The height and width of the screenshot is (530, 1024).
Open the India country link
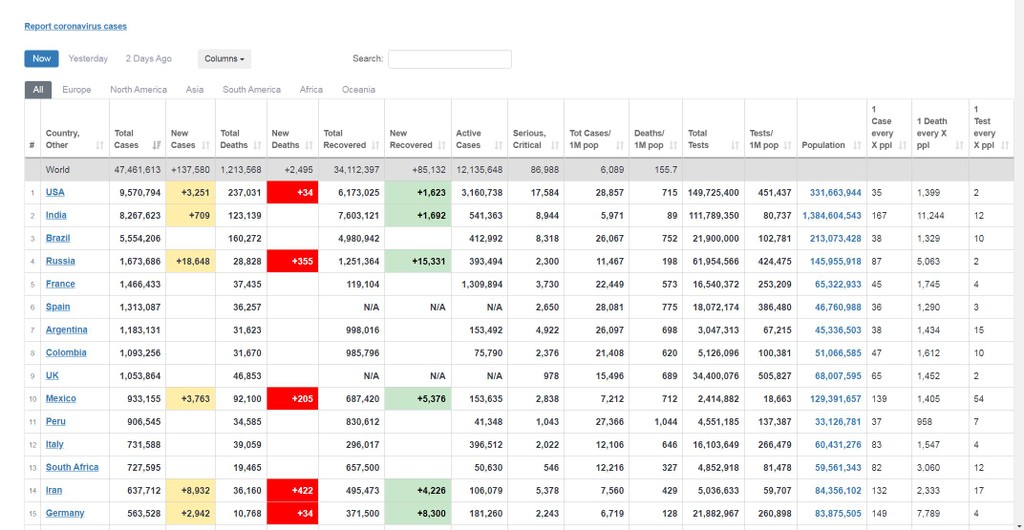(56, 215)
